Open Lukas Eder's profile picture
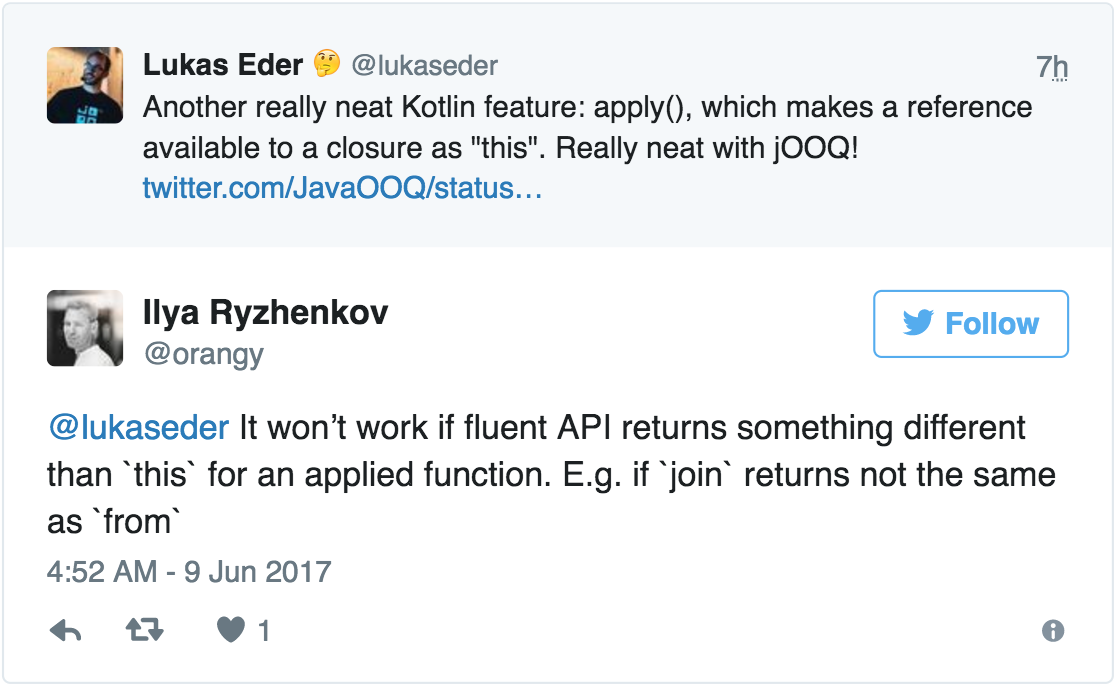Screen dimensions: 1117x685 point(85,85)
